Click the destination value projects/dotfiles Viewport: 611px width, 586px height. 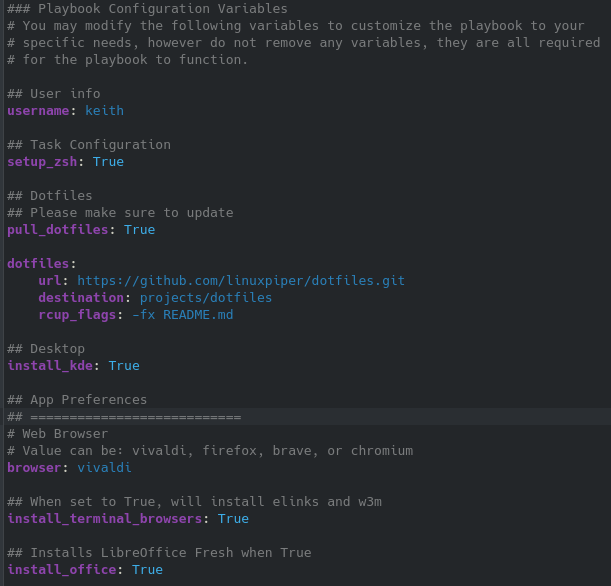click(x=206, y=298)
